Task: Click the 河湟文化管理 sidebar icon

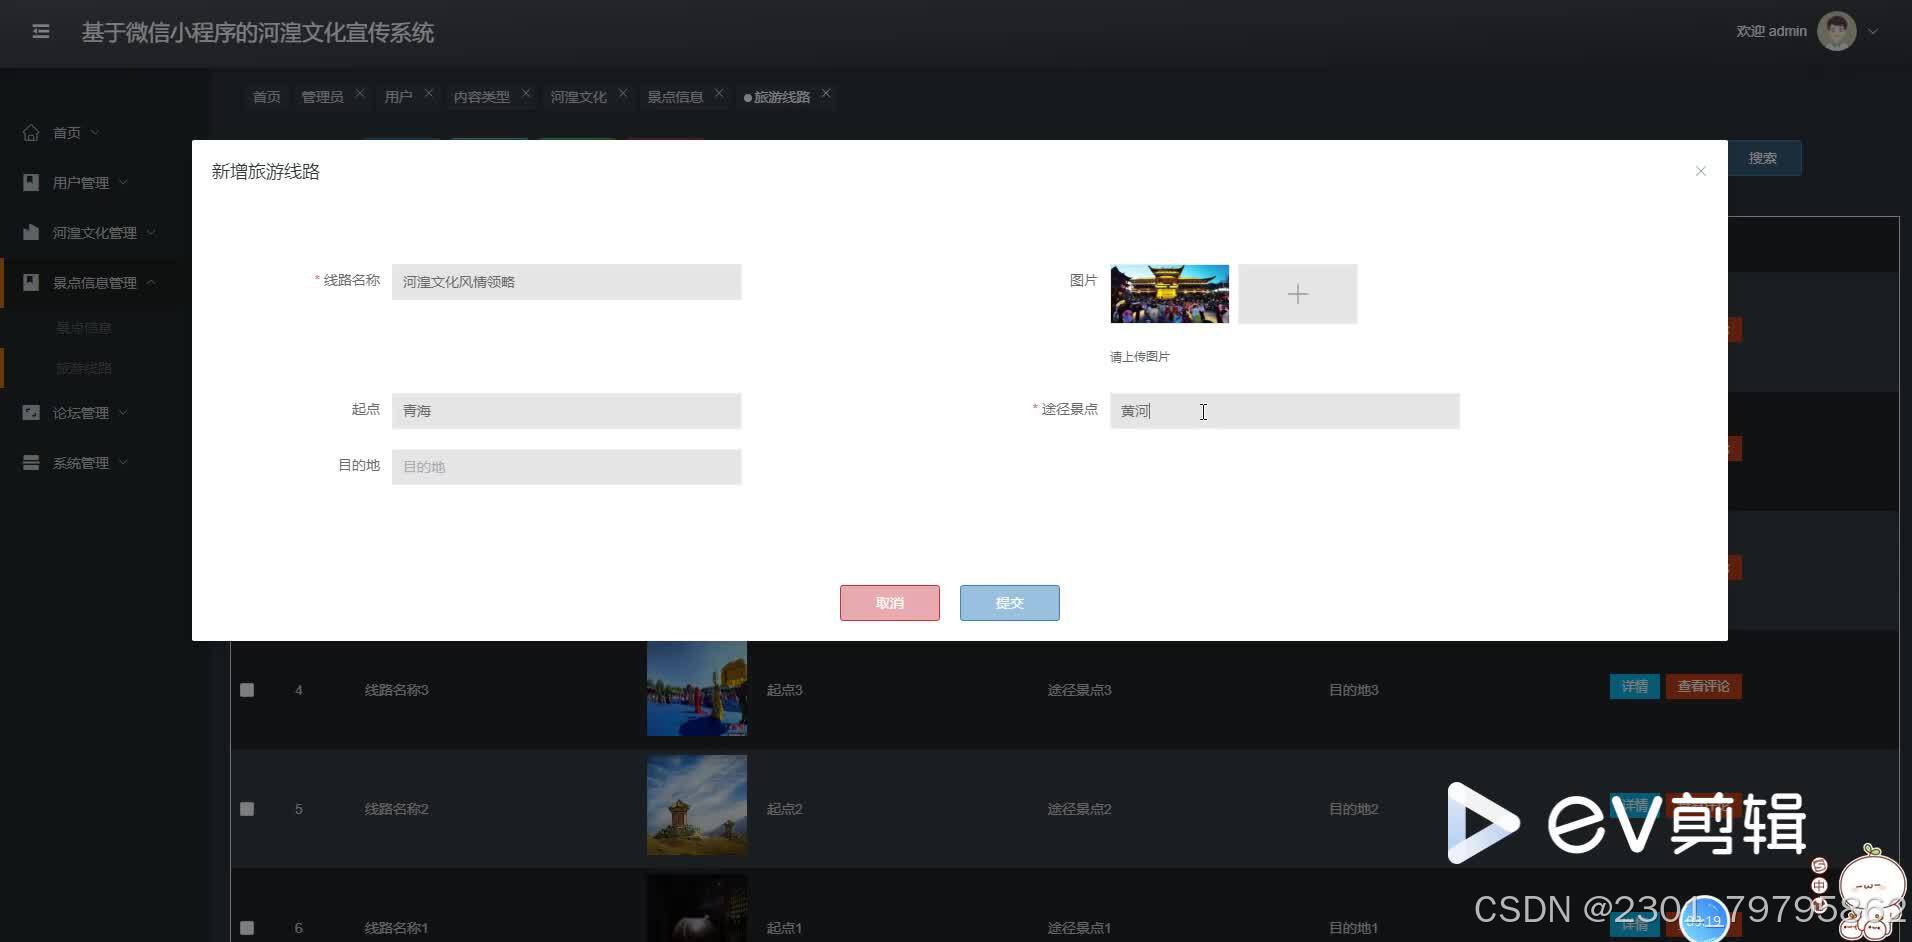Action: (31, 232)
